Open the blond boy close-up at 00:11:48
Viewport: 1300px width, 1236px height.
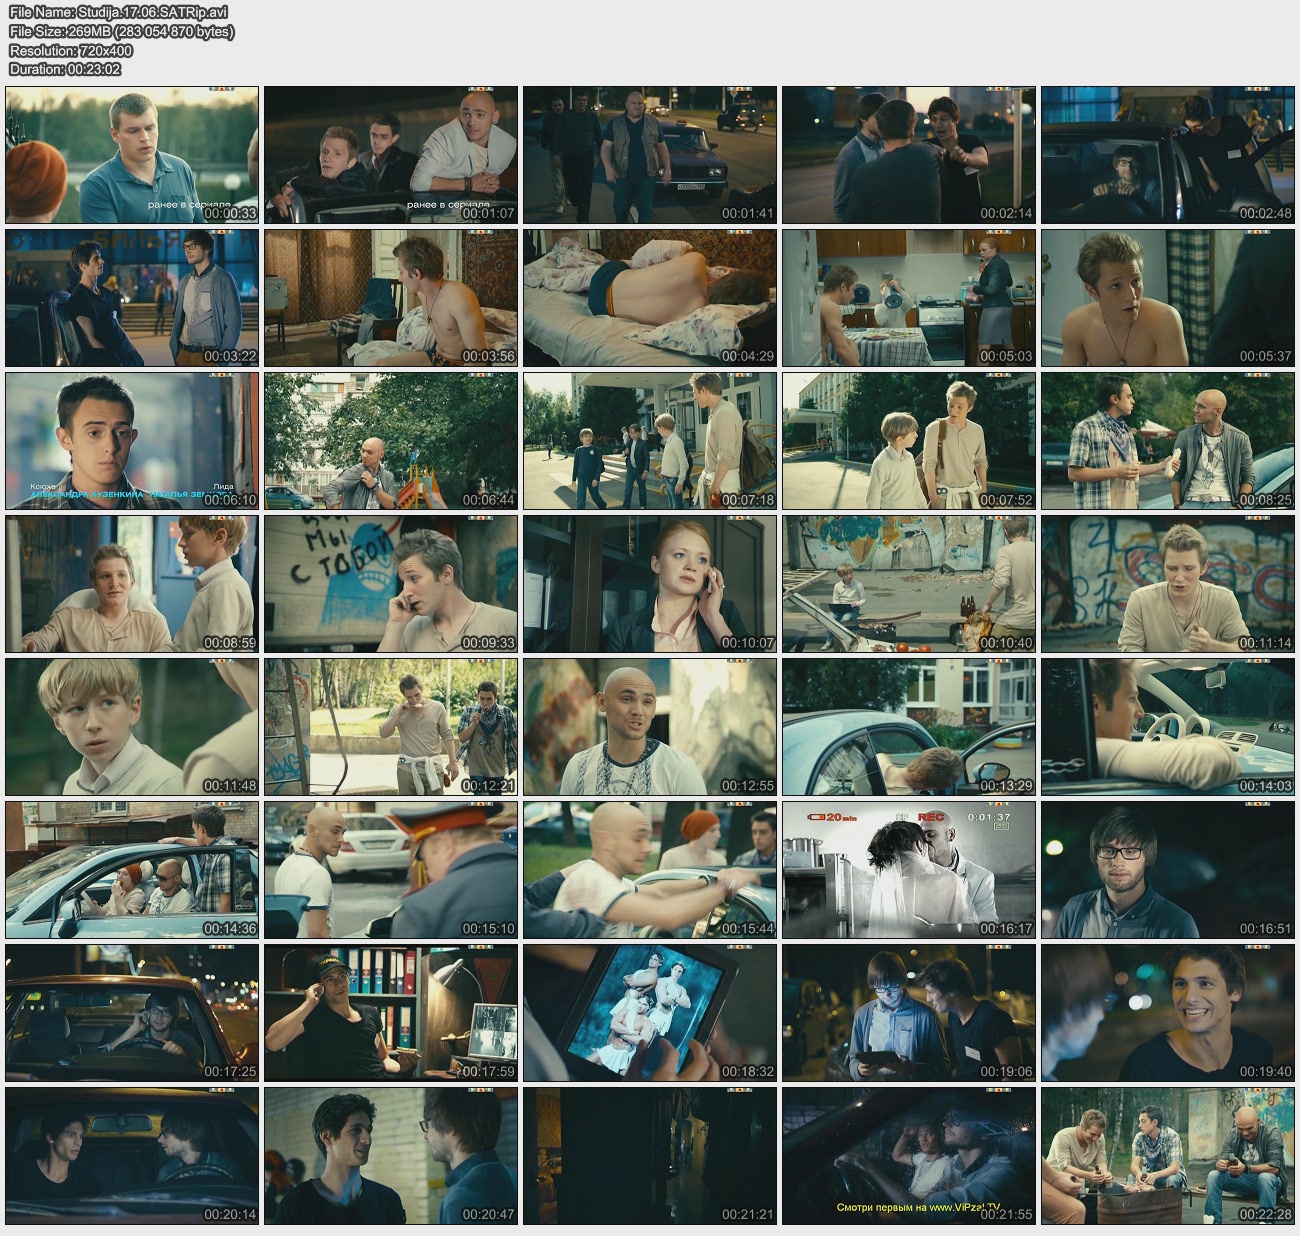tap(132, 727)
